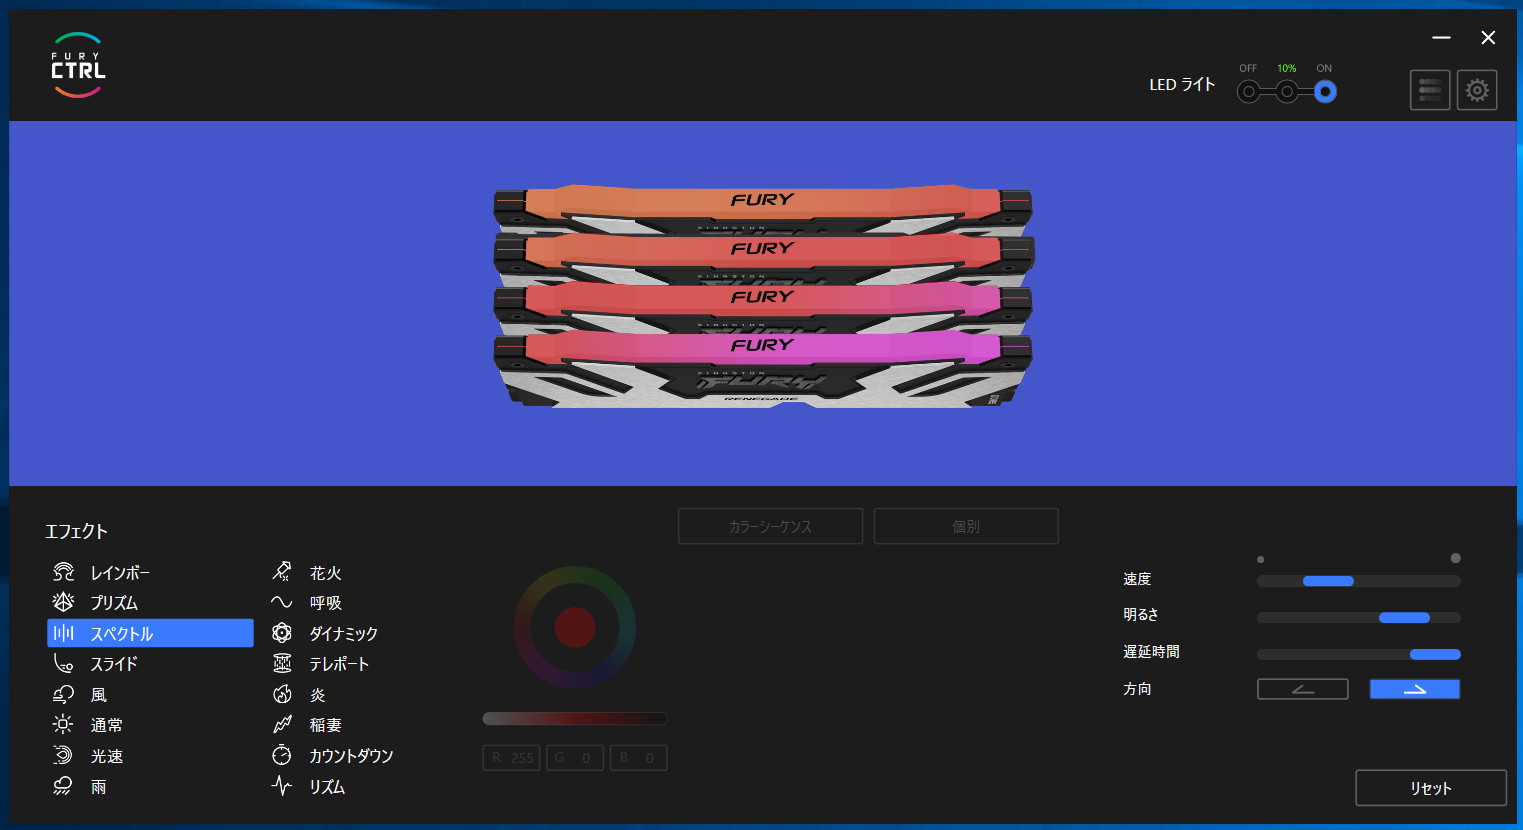Viewport: 1523px width, 830px height.
Task: Select left direction arrow button
Action: (1303, 689)
